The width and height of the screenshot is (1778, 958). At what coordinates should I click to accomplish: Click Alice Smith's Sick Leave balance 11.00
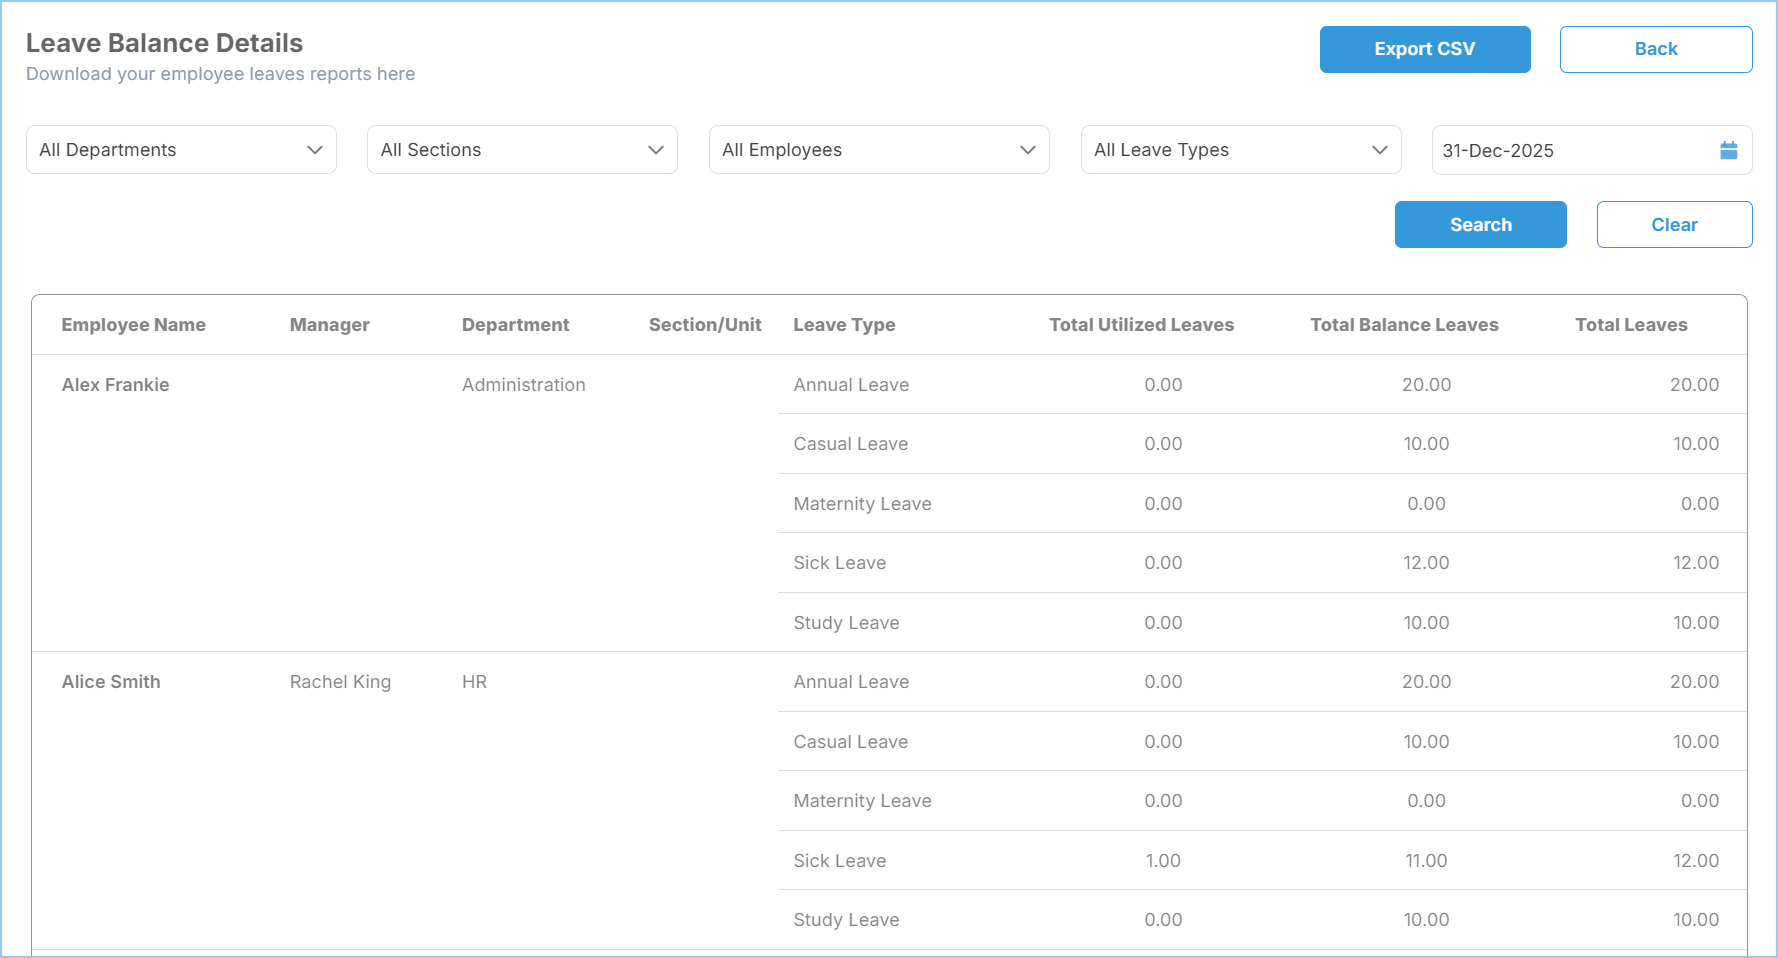click(1426, 861)
